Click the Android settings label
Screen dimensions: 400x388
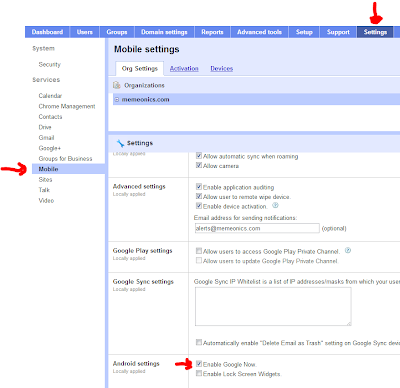point(136,364)
